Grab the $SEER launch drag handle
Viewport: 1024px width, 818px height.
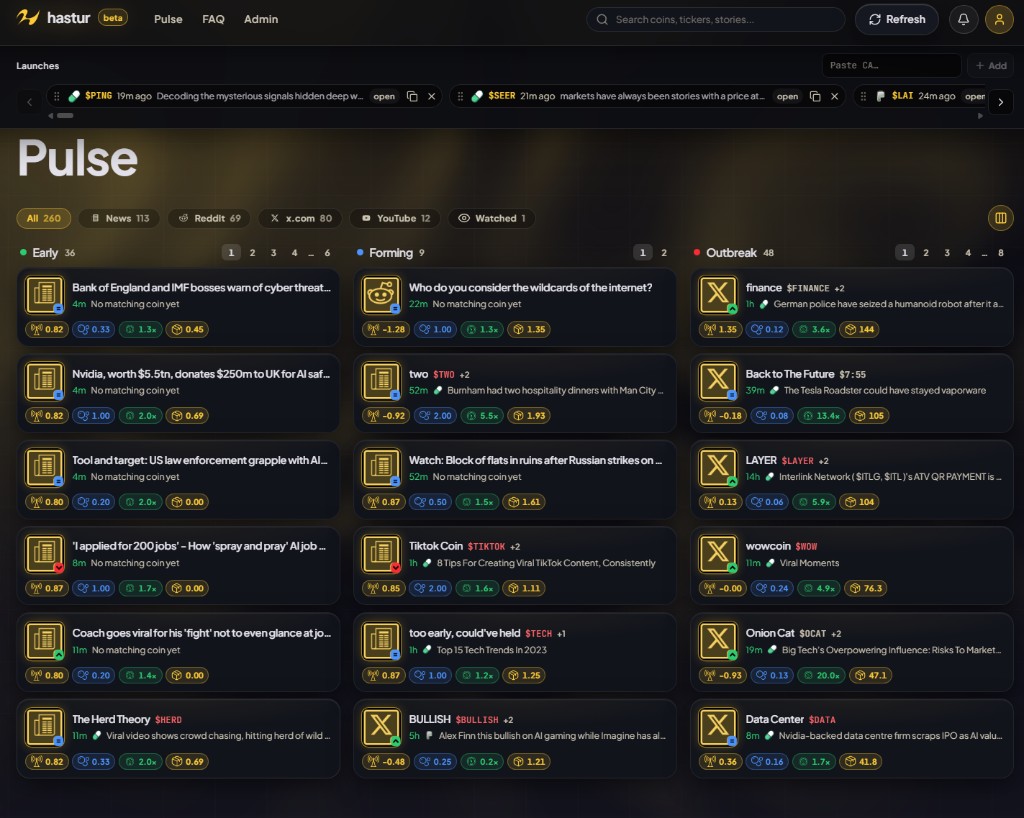tap(460, 96)
